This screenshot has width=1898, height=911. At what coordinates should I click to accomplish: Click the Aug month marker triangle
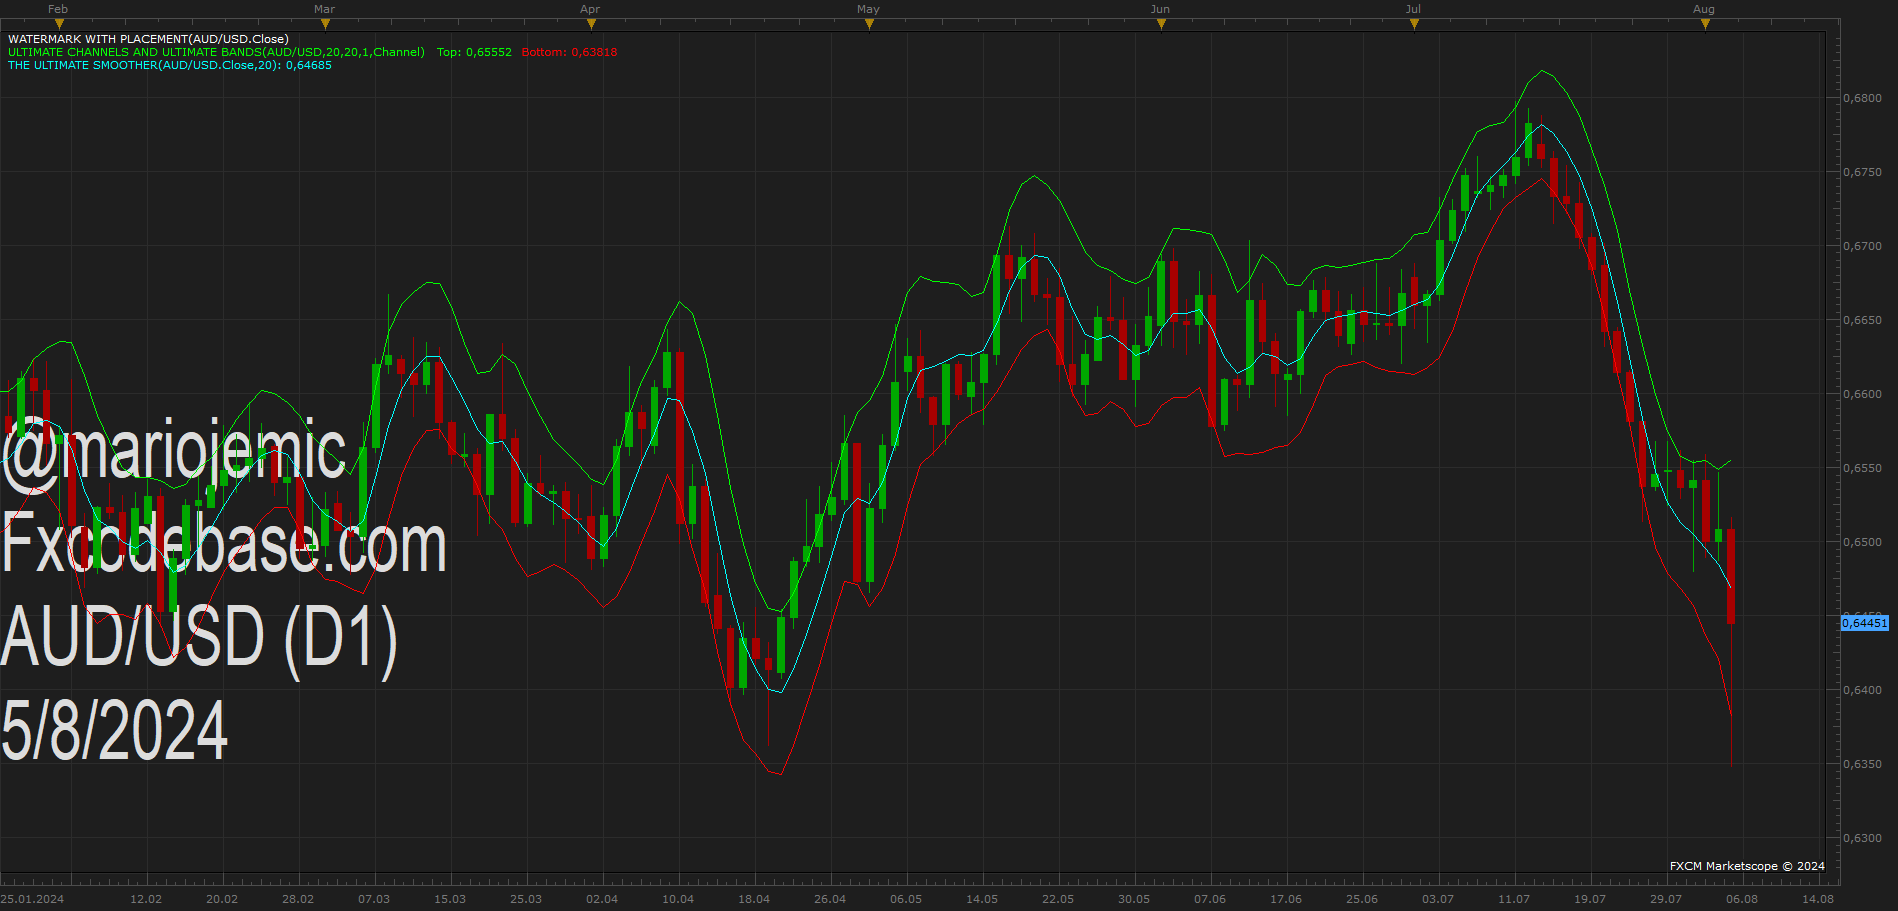click(x=1705, y=24)
